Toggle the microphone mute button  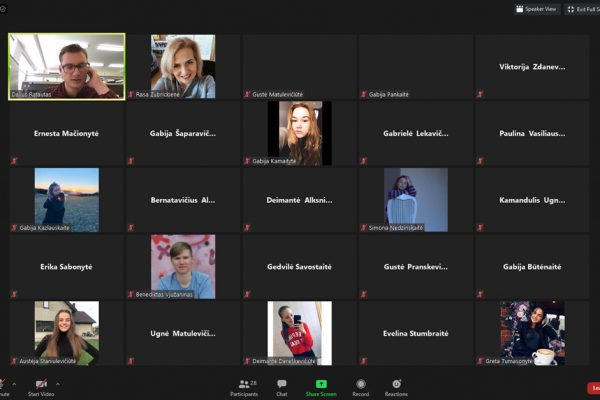coord(2,387)
